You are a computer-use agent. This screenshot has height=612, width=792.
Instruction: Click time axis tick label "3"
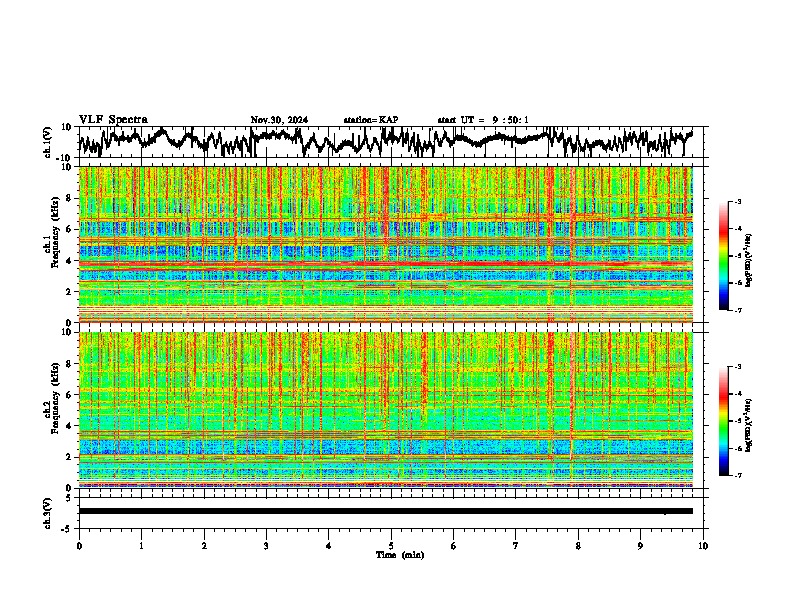coord(266,545)
